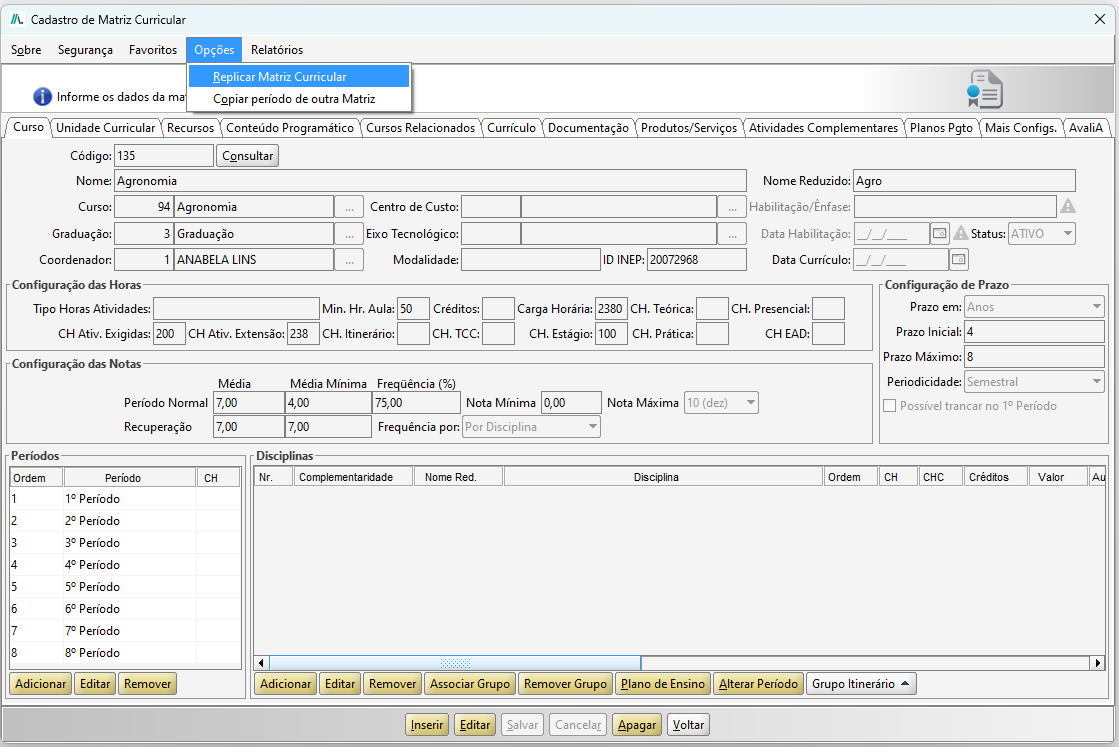This screenshot has width=1119, height=747.
Task: Open Graduação lookup ellipsis button
Action: click(x=349, y=234)
